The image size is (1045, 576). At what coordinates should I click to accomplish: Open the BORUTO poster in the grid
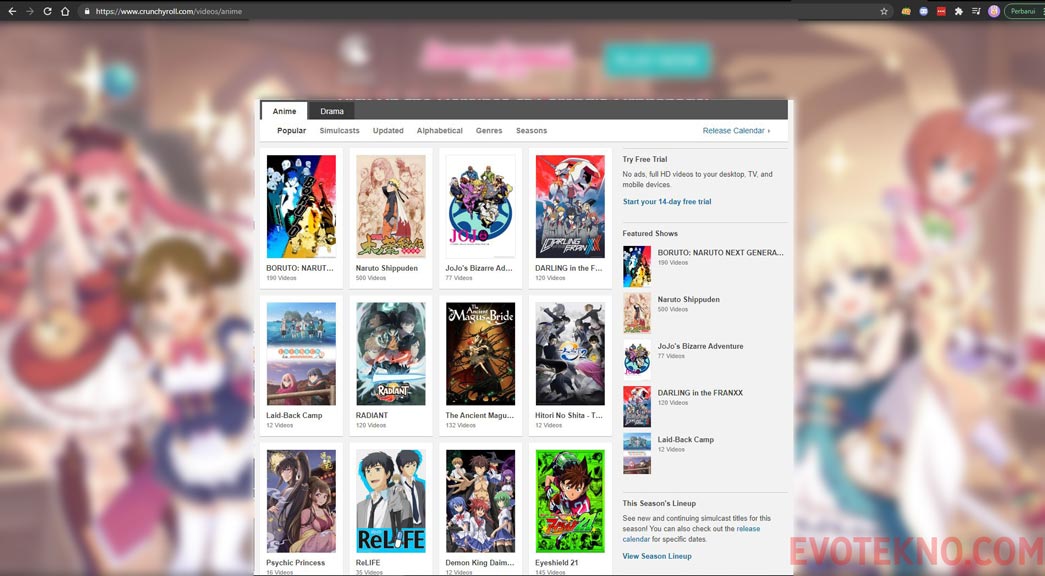pos(301,207)
